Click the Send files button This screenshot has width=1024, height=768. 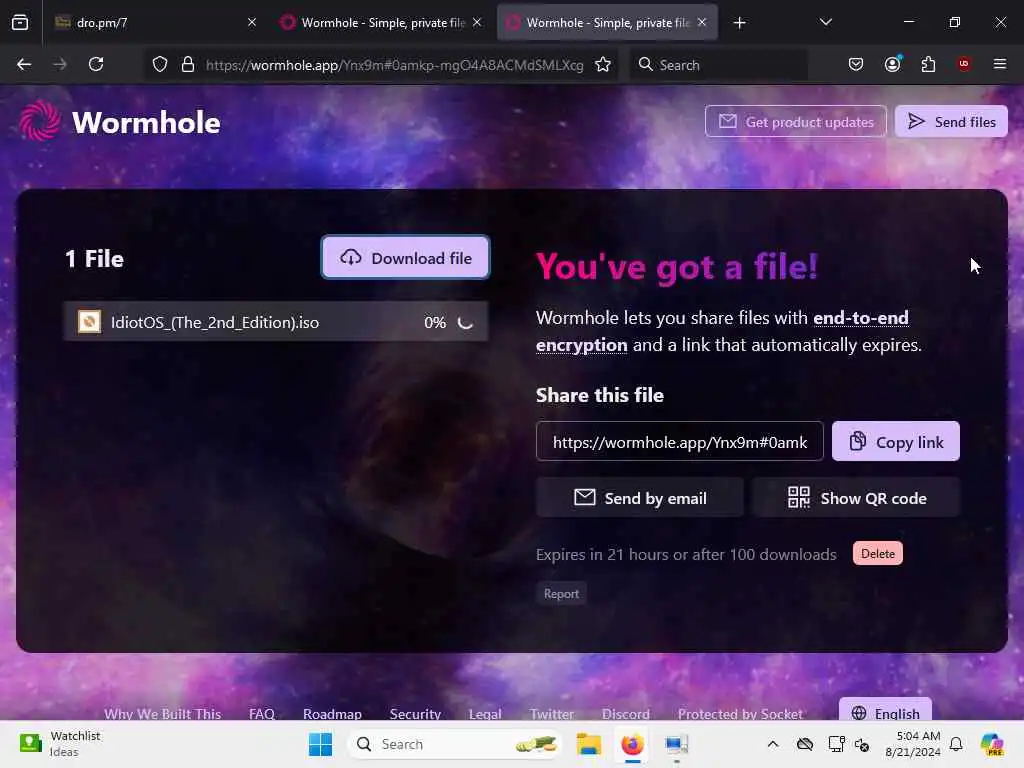click(951, 121)
